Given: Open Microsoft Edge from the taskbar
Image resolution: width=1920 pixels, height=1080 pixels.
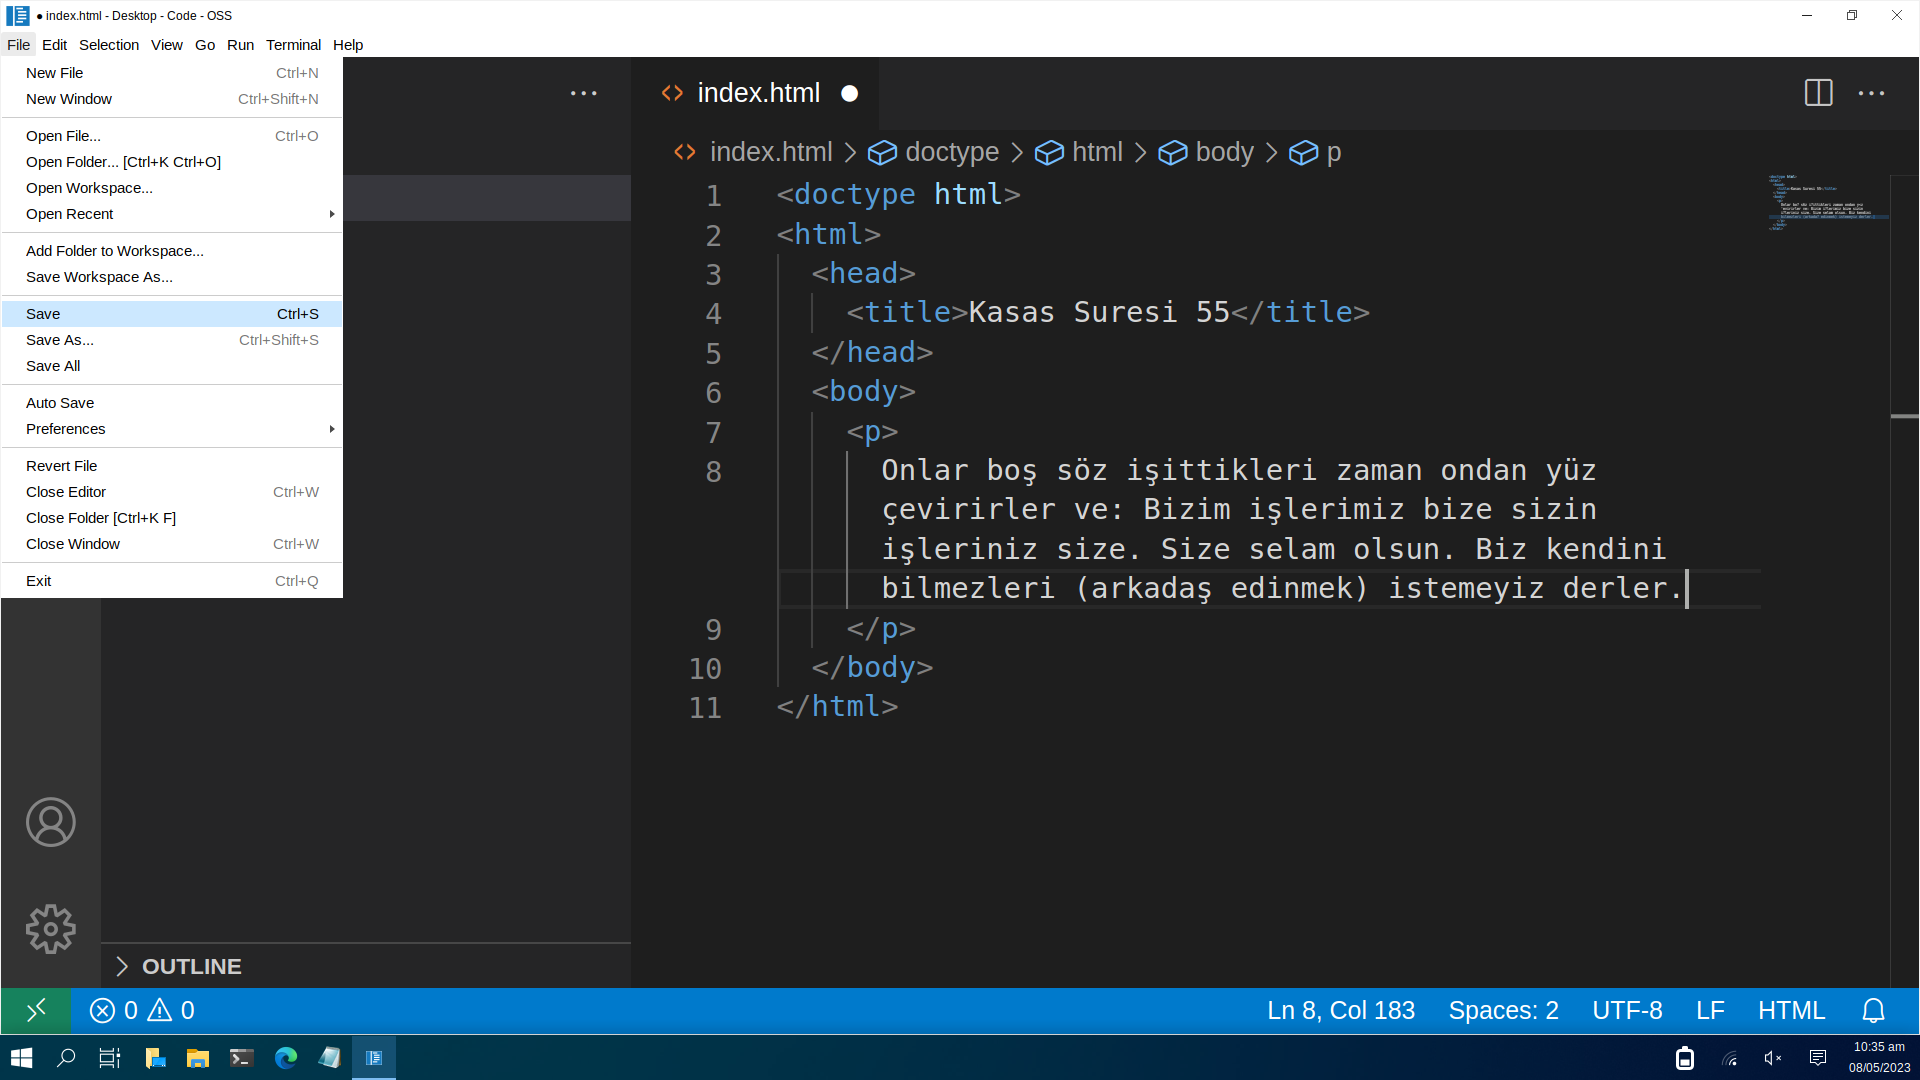Looking at the screenshot, I should [286, 1058].
